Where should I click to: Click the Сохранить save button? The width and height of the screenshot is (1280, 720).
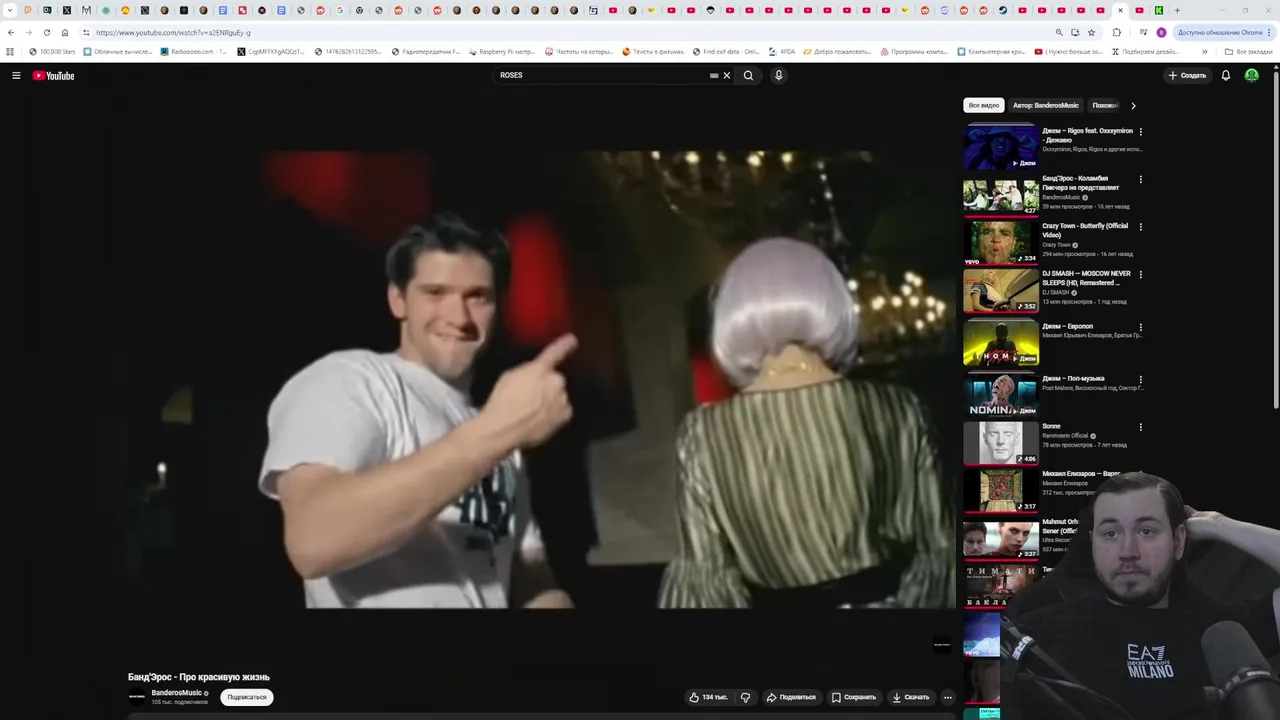click(854, 697)
